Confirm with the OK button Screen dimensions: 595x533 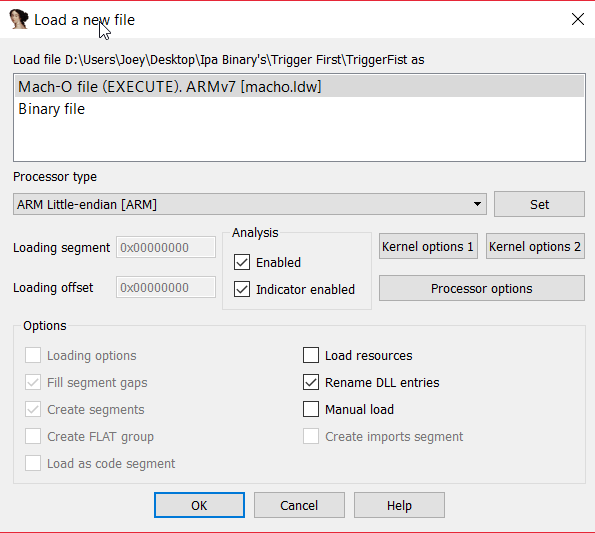(199, 505)
